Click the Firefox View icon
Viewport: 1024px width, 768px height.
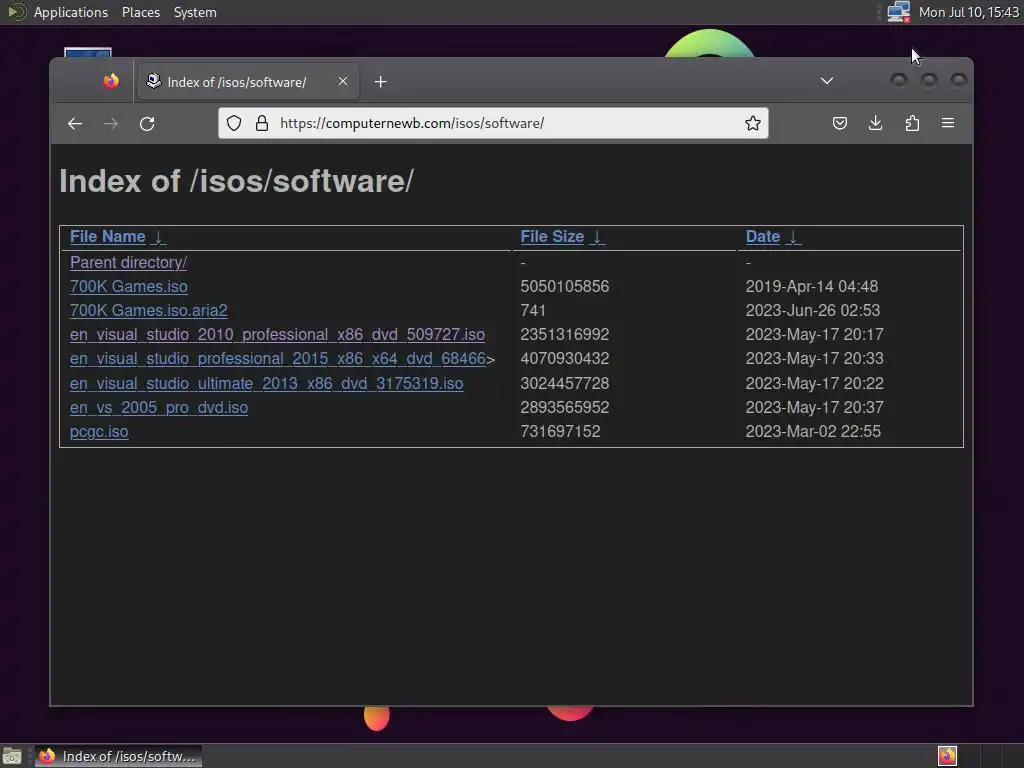click(111, 81)
